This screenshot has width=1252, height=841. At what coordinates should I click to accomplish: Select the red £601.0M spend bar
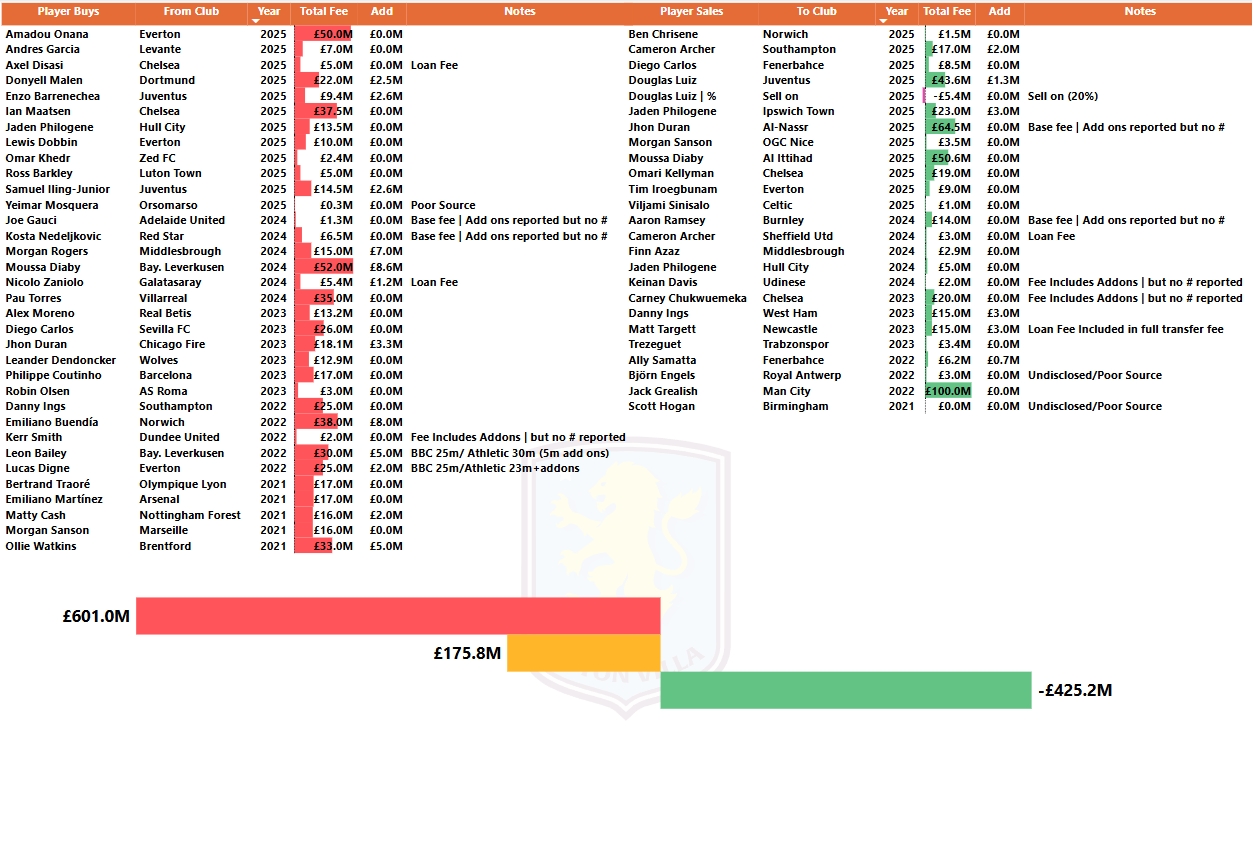click(398, 616)
